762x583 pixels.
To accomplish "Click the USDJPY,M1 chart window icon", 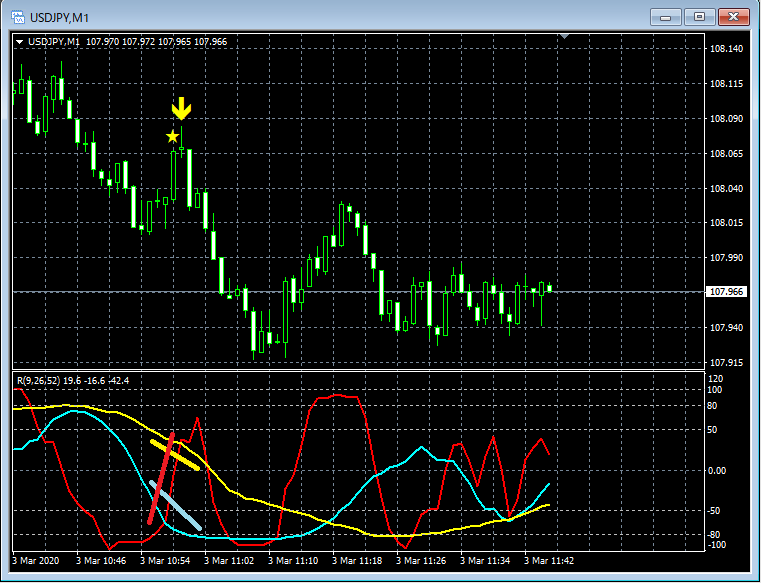I will pos(18,17).
